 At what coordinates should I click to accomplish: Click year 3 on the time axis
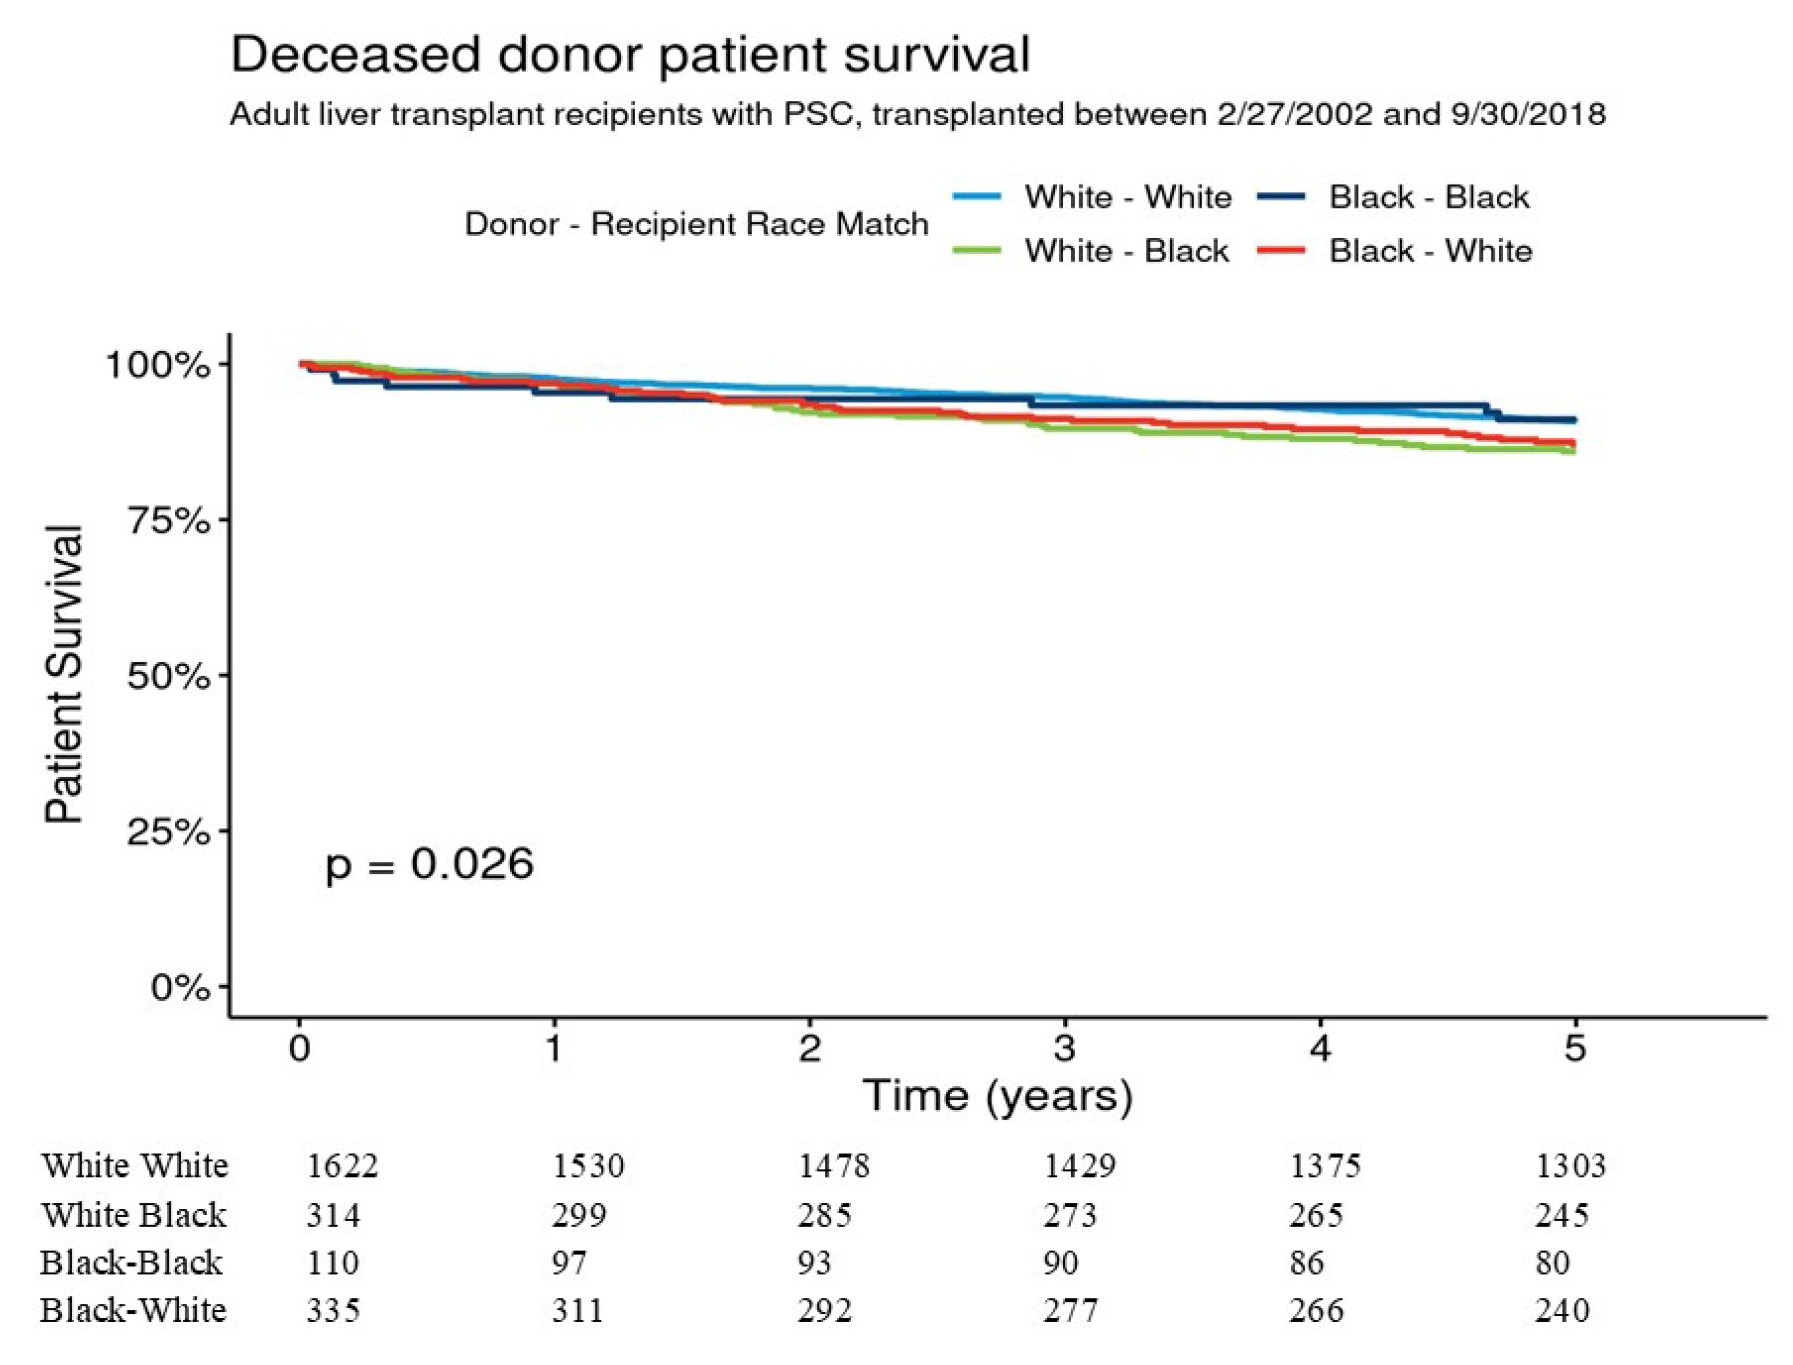point(1065,1048)
